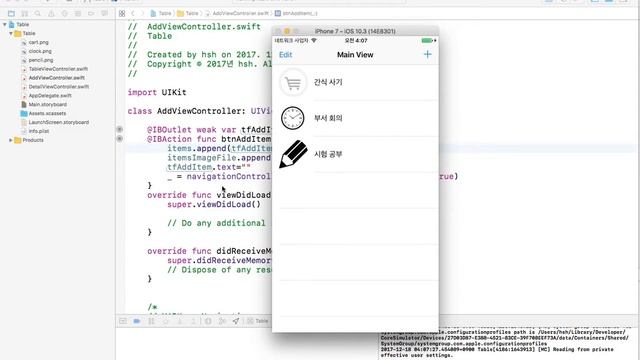Open TableViewController.swift file
The image size is (640, 360).
[x=58, y=69]
